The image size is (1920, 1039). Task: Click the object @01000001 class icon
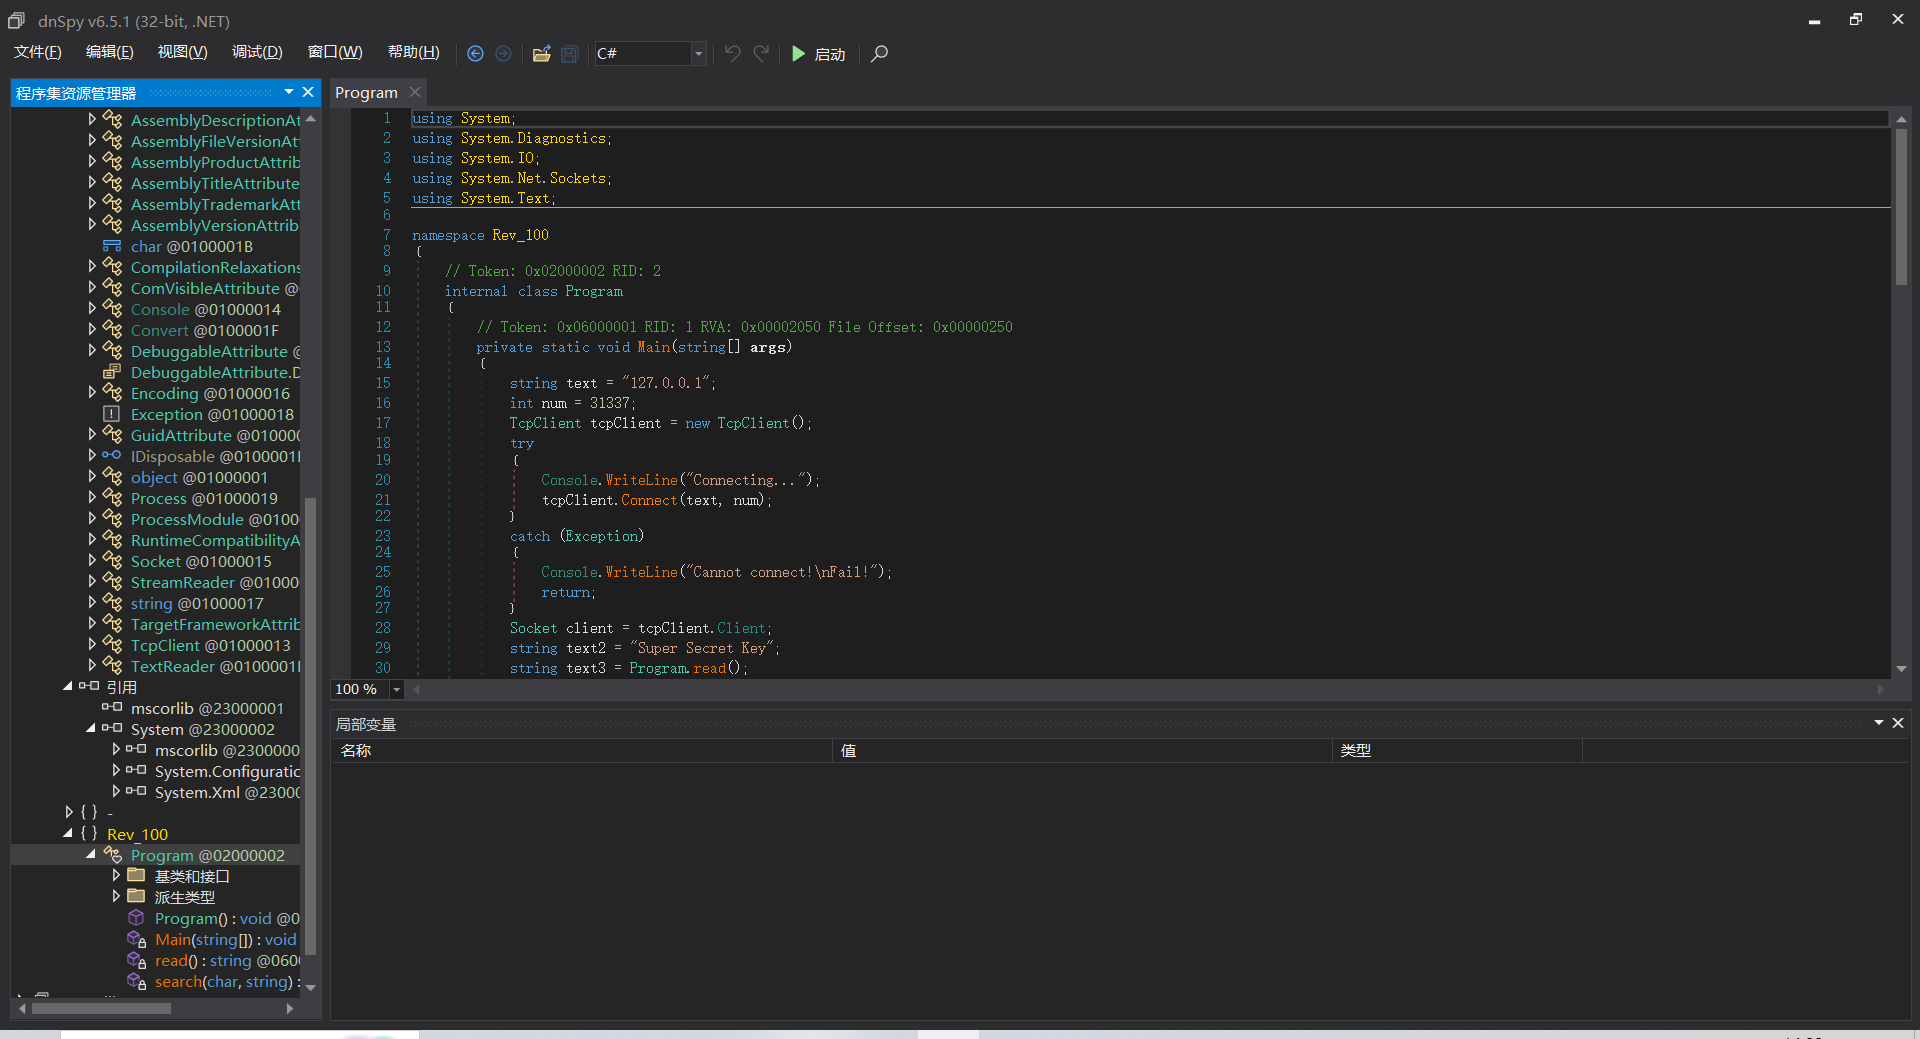point(113,477)
